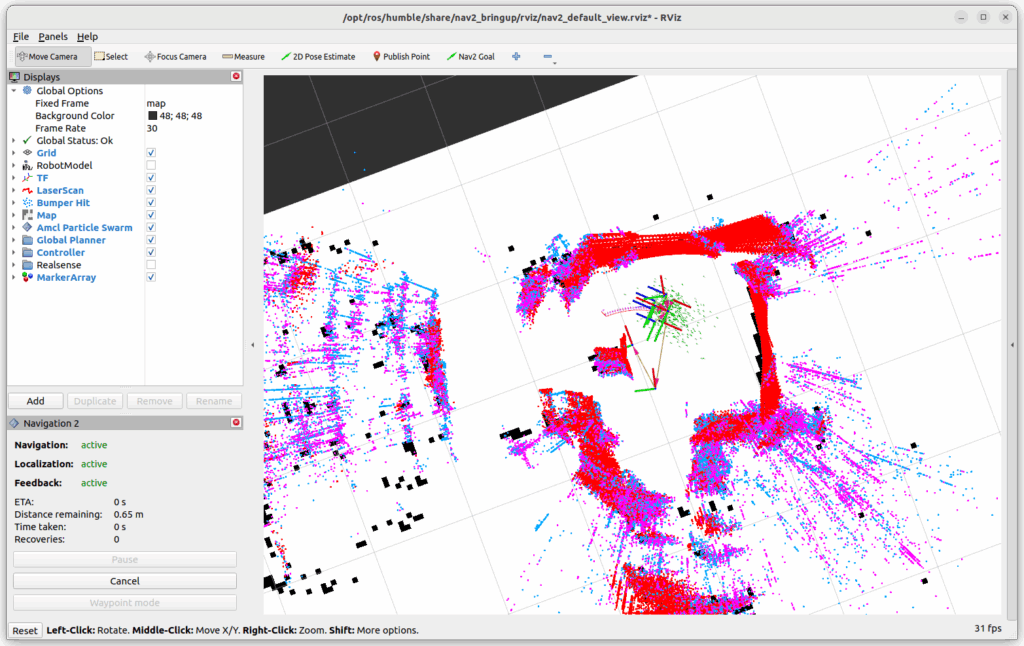Close the Displays panel
1024x646 pixels.
click(236, 77)
